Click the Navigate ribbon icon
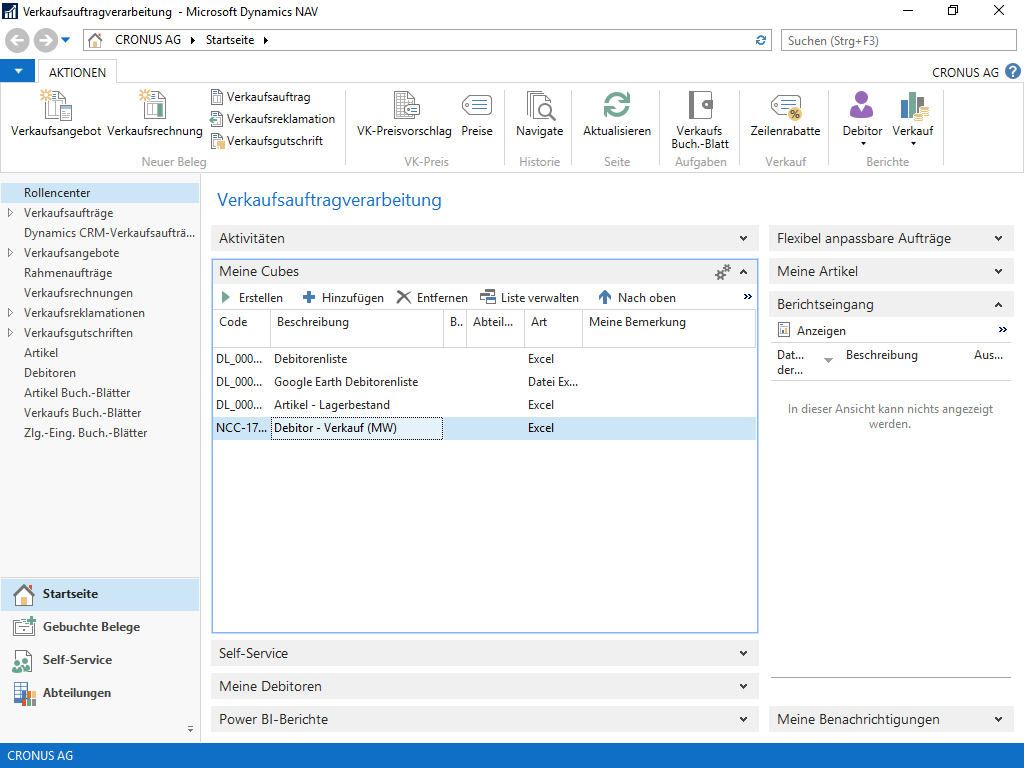This screenshot has width=1024, height=768. coord(539,114)
